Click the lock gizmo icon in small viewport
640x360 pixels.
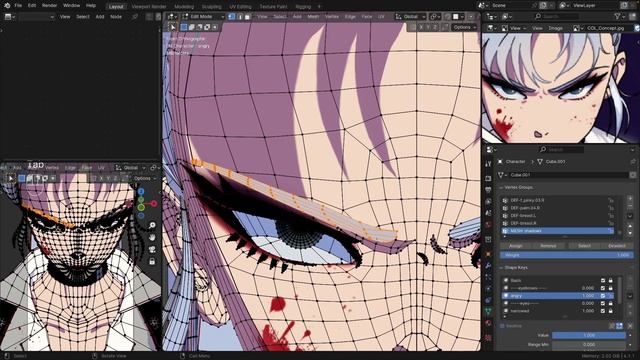pos(152,262)
